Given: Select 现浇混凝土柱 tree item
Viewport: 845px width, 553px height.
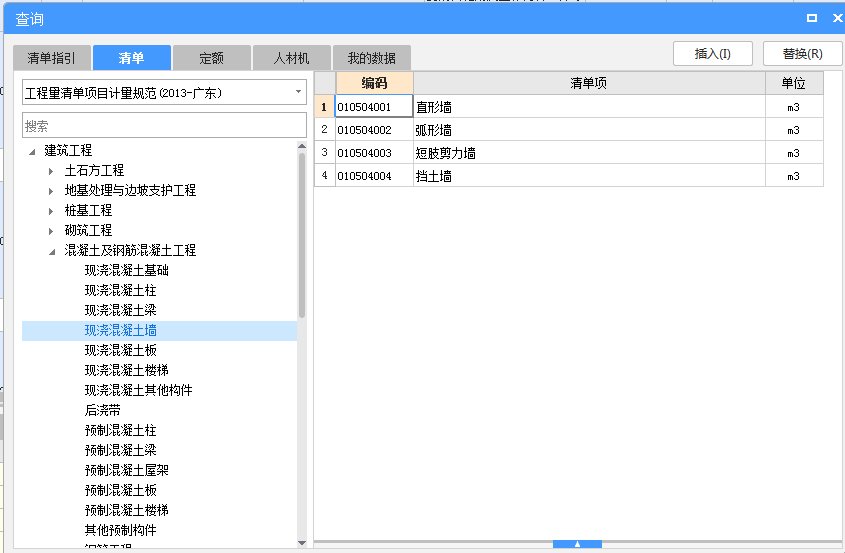Looking at the screenshot, I should 121,290.
